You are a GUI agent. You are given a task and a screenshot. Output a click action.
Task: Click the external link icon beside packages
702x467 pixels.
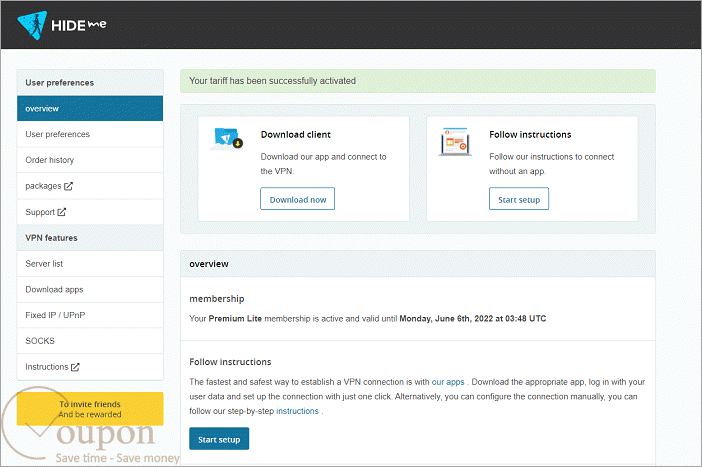[x=68, y=186]
